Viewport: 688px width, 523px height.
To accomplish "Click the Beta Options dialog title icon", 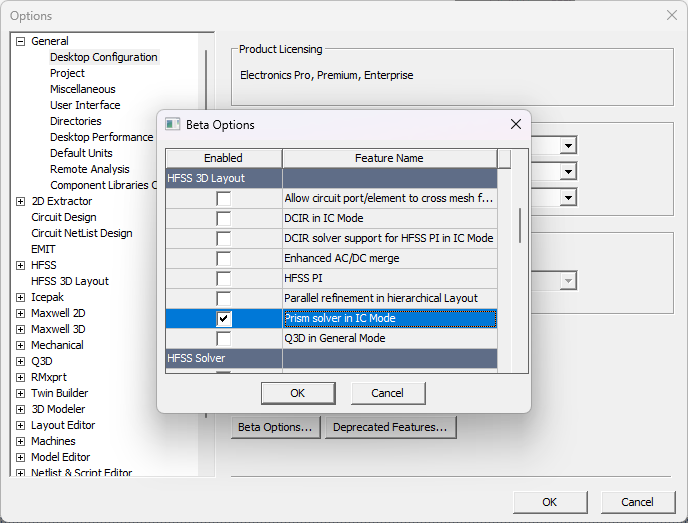I will point(172,125).
